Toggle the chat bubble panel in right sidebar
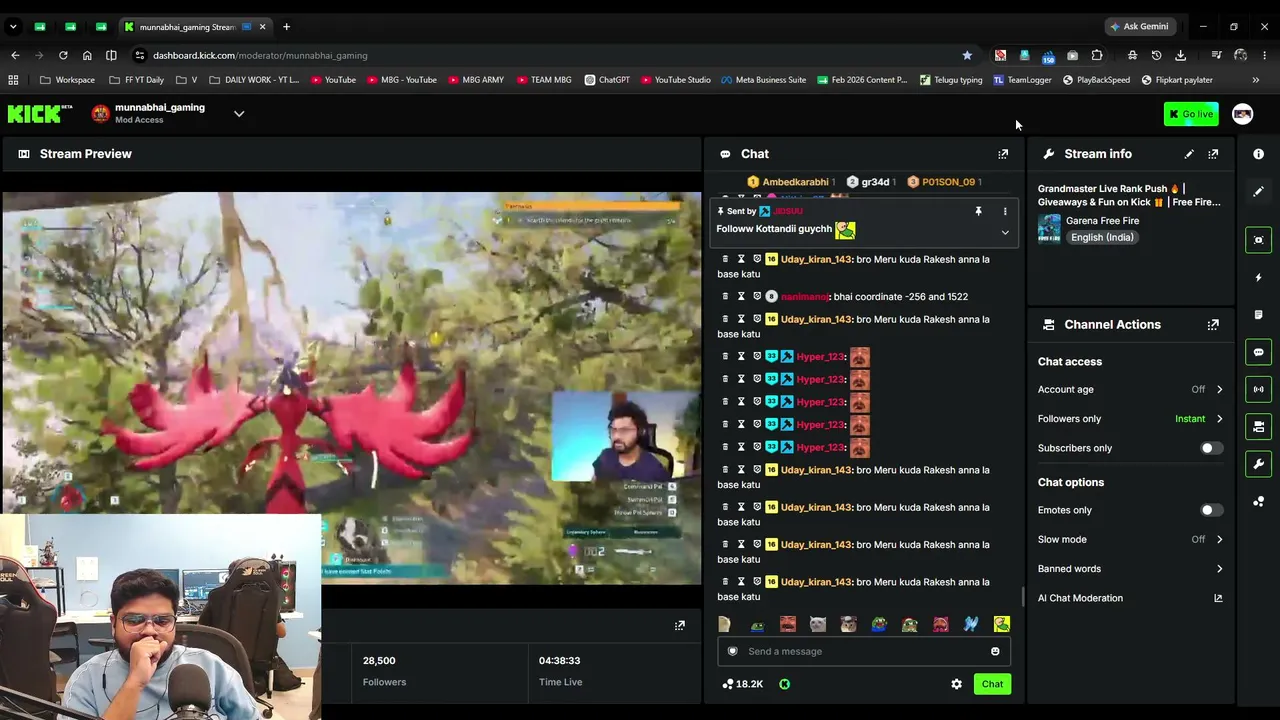Image resolution: width=1280 pixels, height=720 pixels. [1259, 352]
